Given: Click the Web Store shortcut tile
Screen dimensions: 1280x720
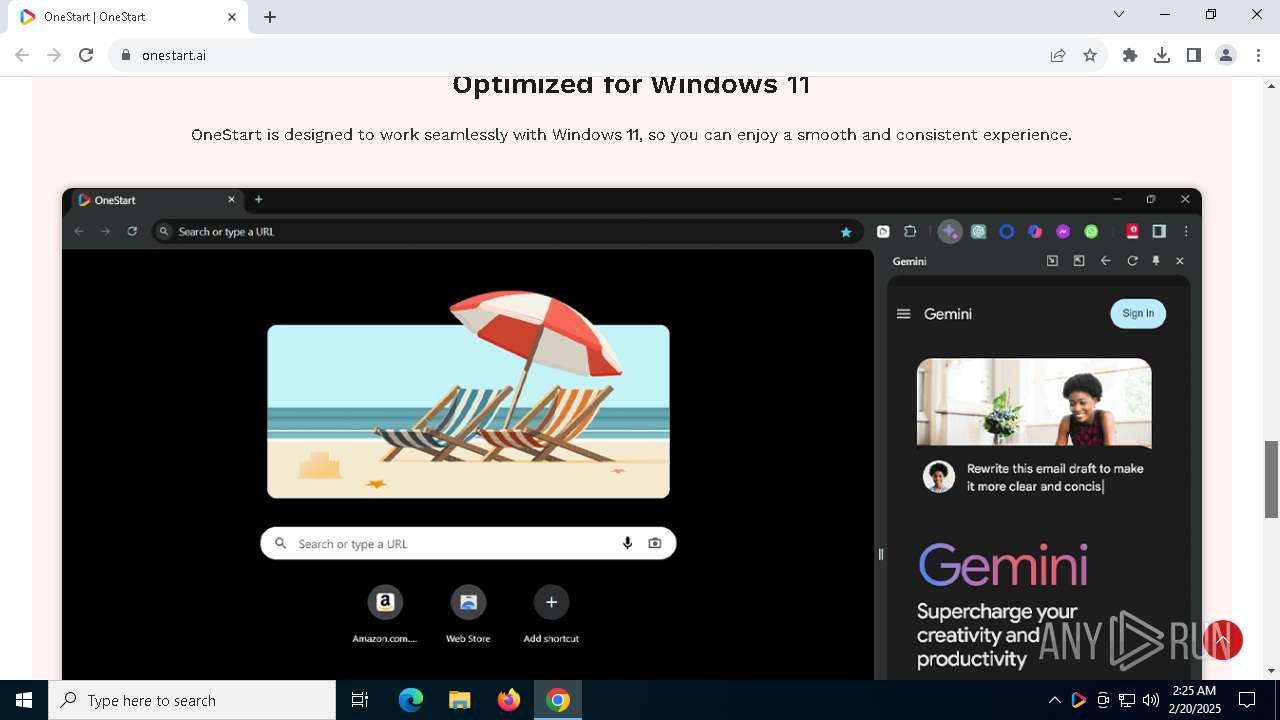Looking at the screenshot, I should pyautogui.click(x=468, y=613).
